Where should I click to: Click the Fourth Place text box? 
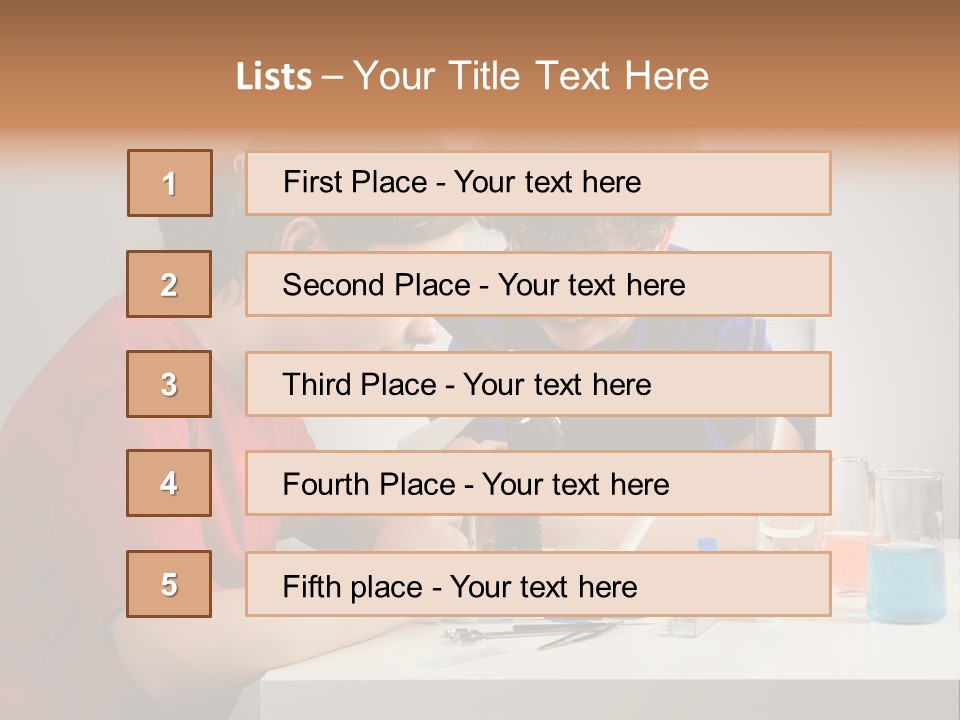click(538, 484)
